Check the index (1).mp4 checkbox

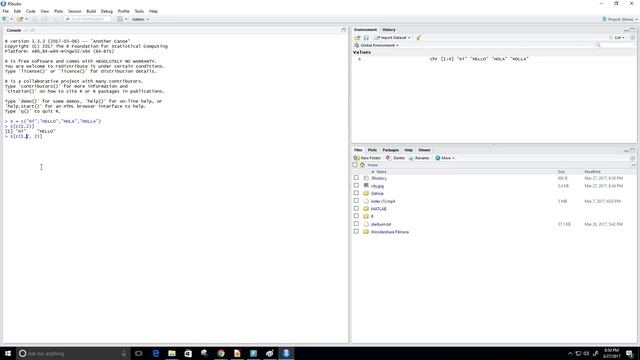click(x=356, y=201)
